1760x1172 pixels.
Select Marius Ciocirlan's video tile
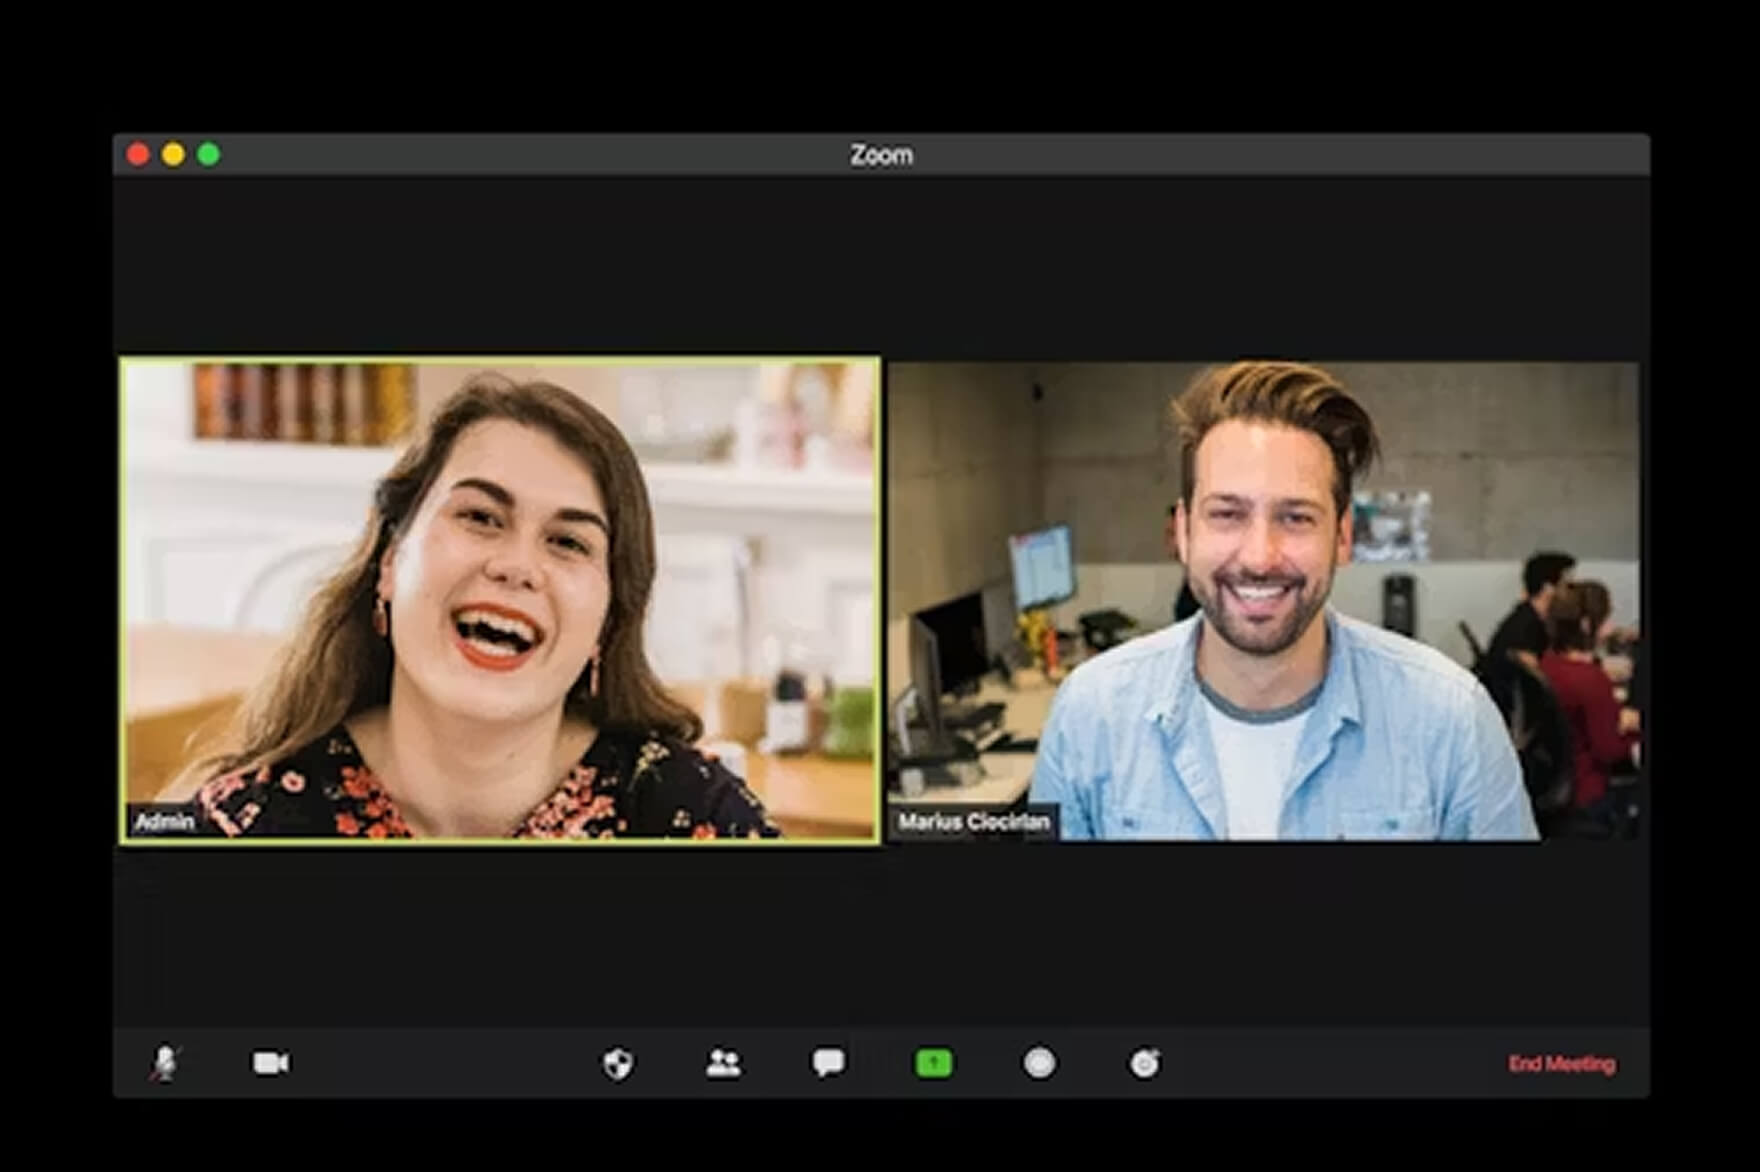click(1263, 600)
